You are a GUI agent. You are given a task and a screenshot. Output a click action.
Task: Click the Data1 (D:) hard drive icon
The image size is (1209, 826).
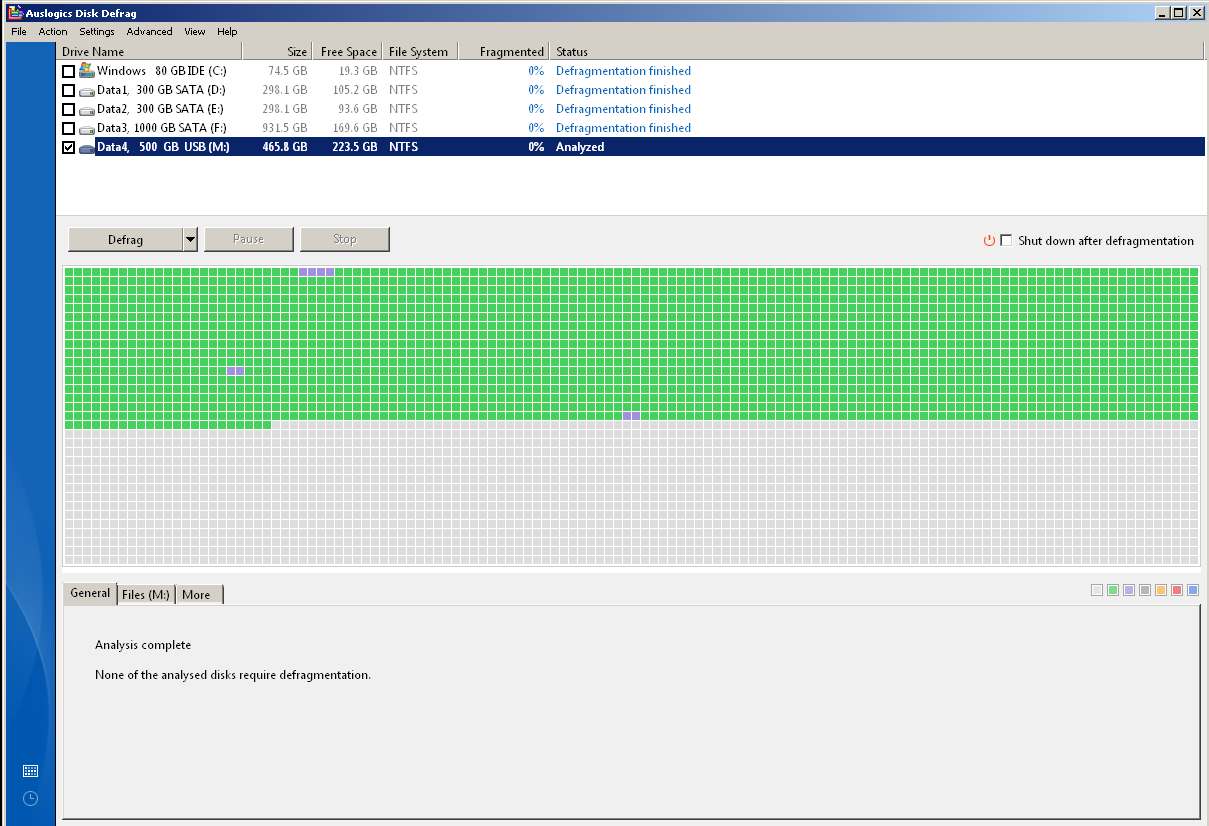87,90
